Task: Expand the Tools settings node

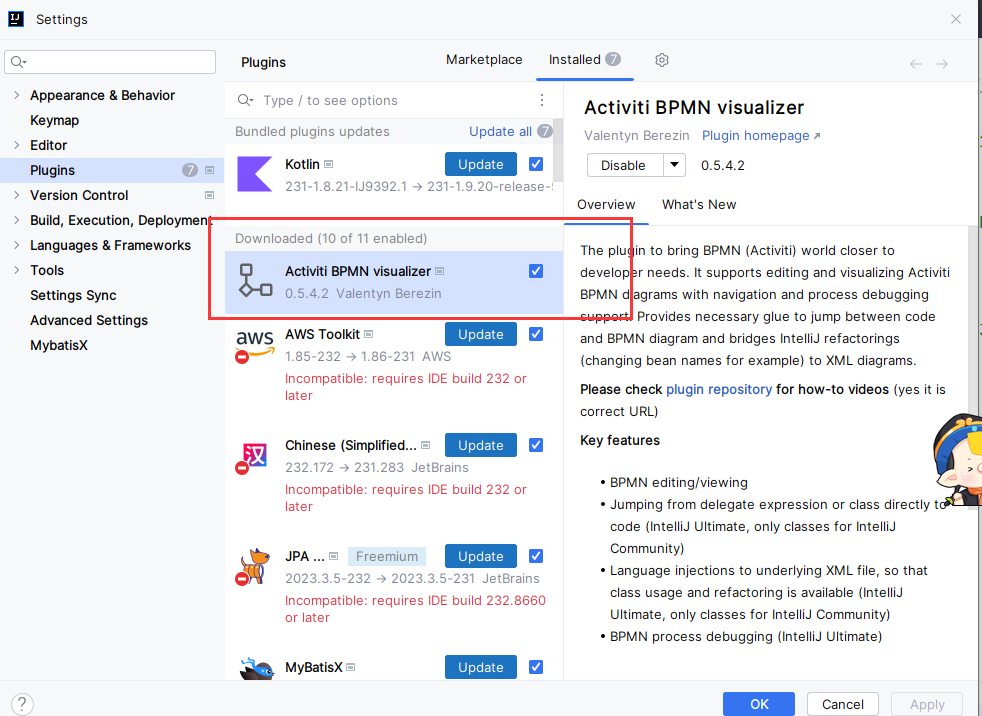Action: tap(17, 271)
